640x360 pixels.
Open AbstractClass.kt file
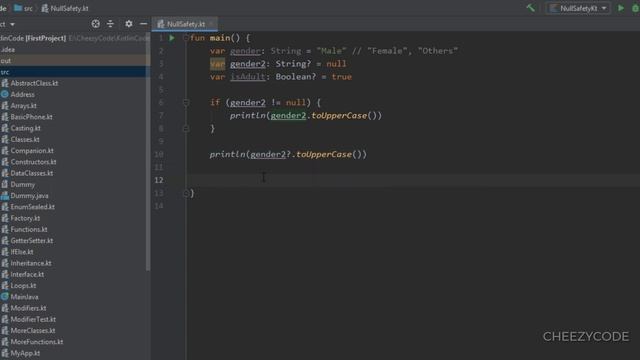pyautogui.click(x=34, y=83)
